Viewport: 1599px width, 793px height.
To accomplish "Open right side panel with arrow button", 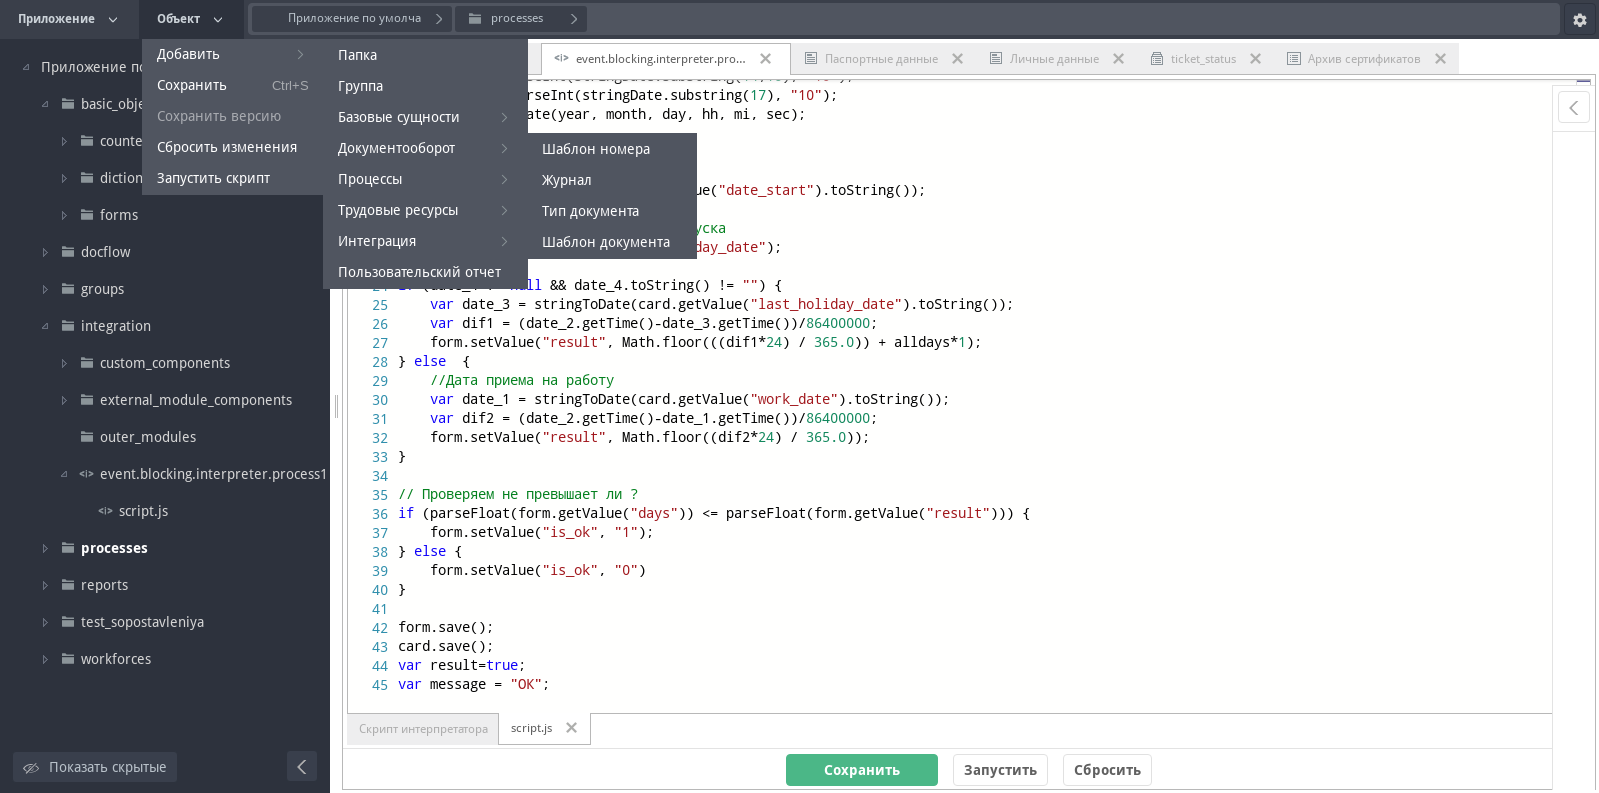I will coord(1574,107).
